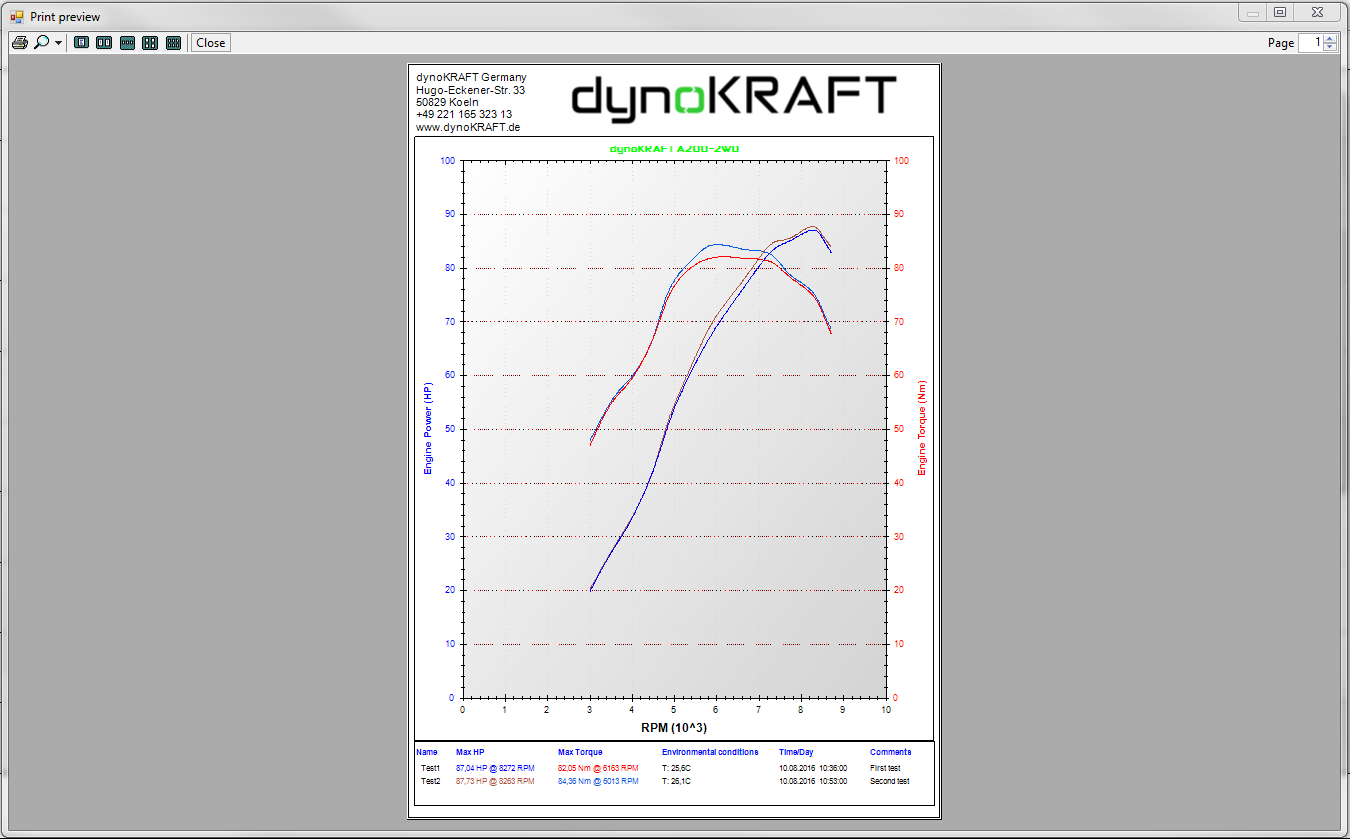Switch to one page view
Viewport: 1350px width, 839px height.
click(81, 43)
